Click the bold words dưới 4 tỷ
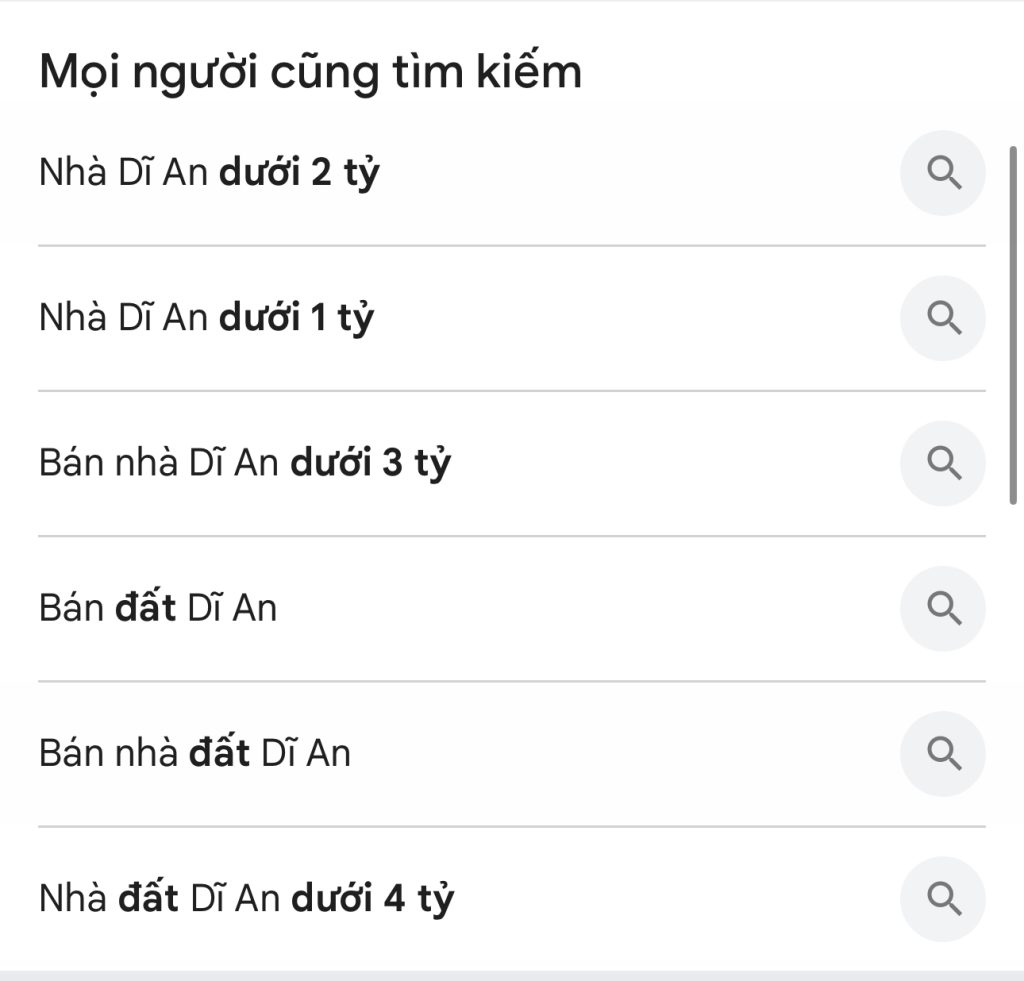This screenshot has height=981, width=1024. pos(372,898)
